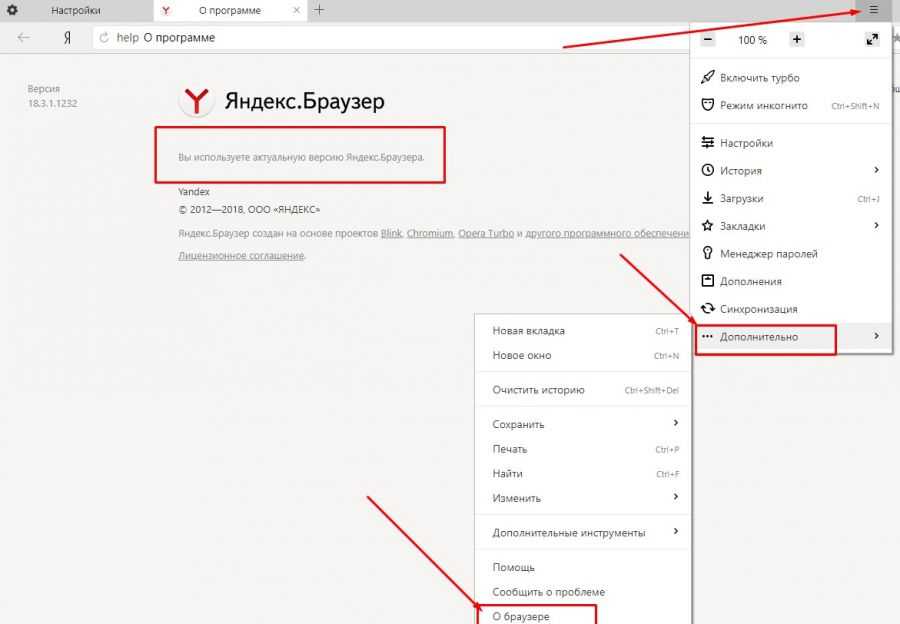
Task: Click the Дополнения extensions icon
Action: (708, 281)
